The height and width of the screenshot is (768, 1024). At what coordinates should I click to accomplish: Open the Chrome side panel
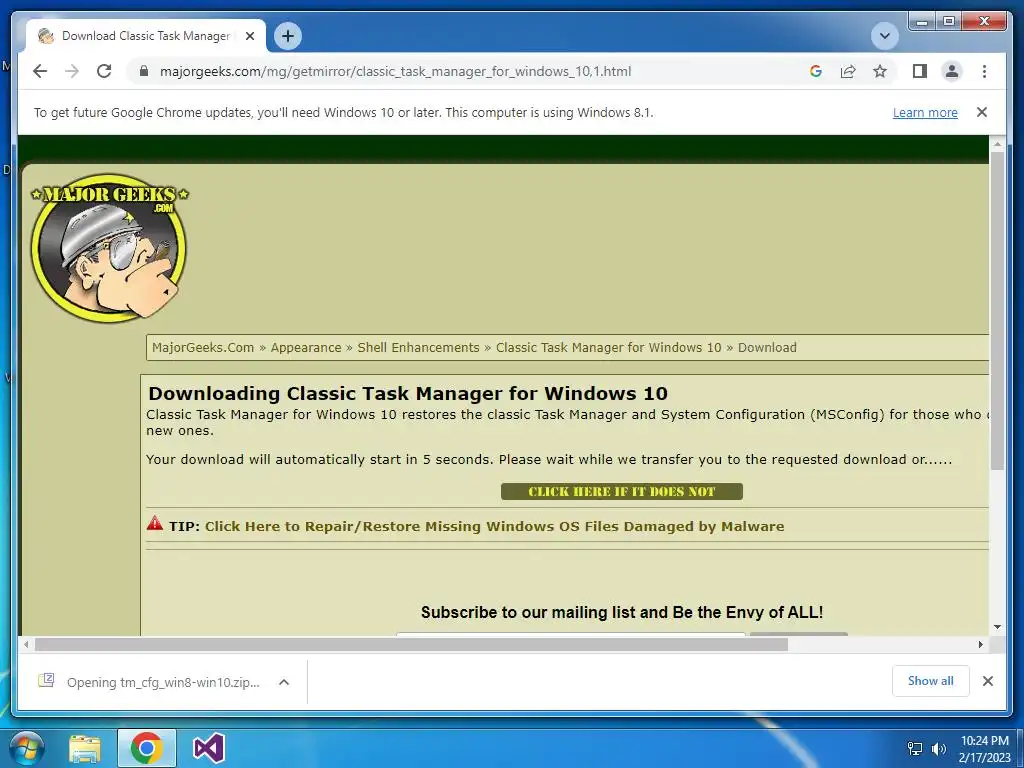(920, 71)
